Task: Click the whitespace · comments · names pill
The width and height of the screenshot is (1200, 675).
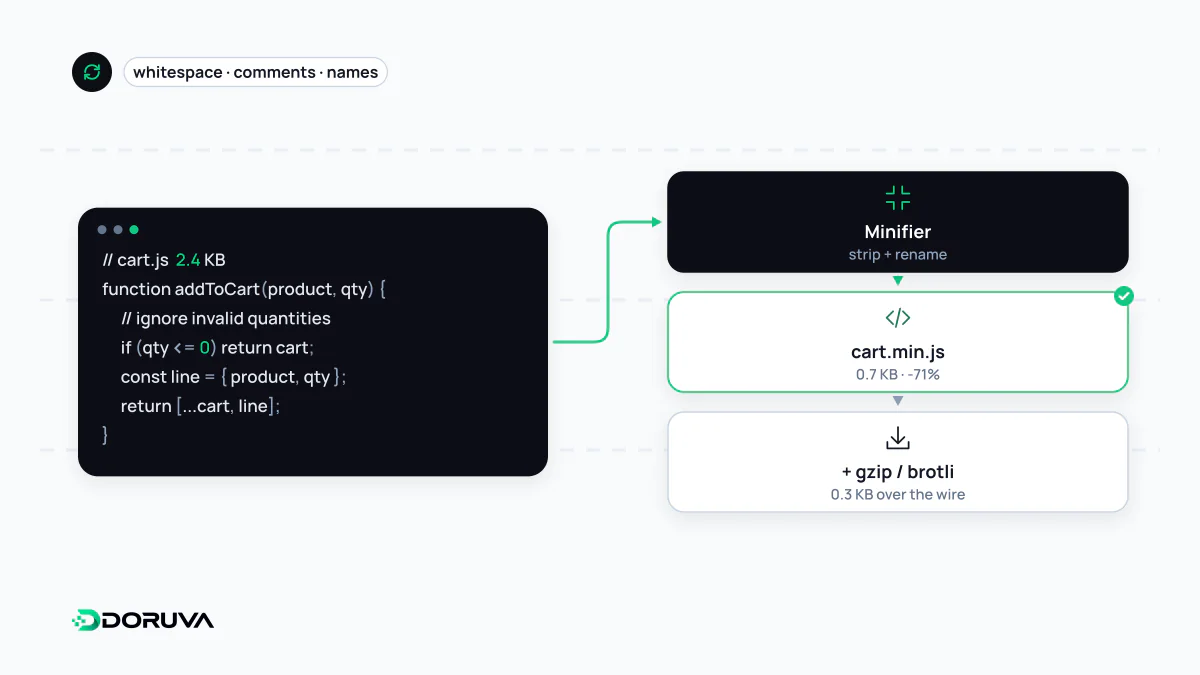Action: click(x=255, y=72)
